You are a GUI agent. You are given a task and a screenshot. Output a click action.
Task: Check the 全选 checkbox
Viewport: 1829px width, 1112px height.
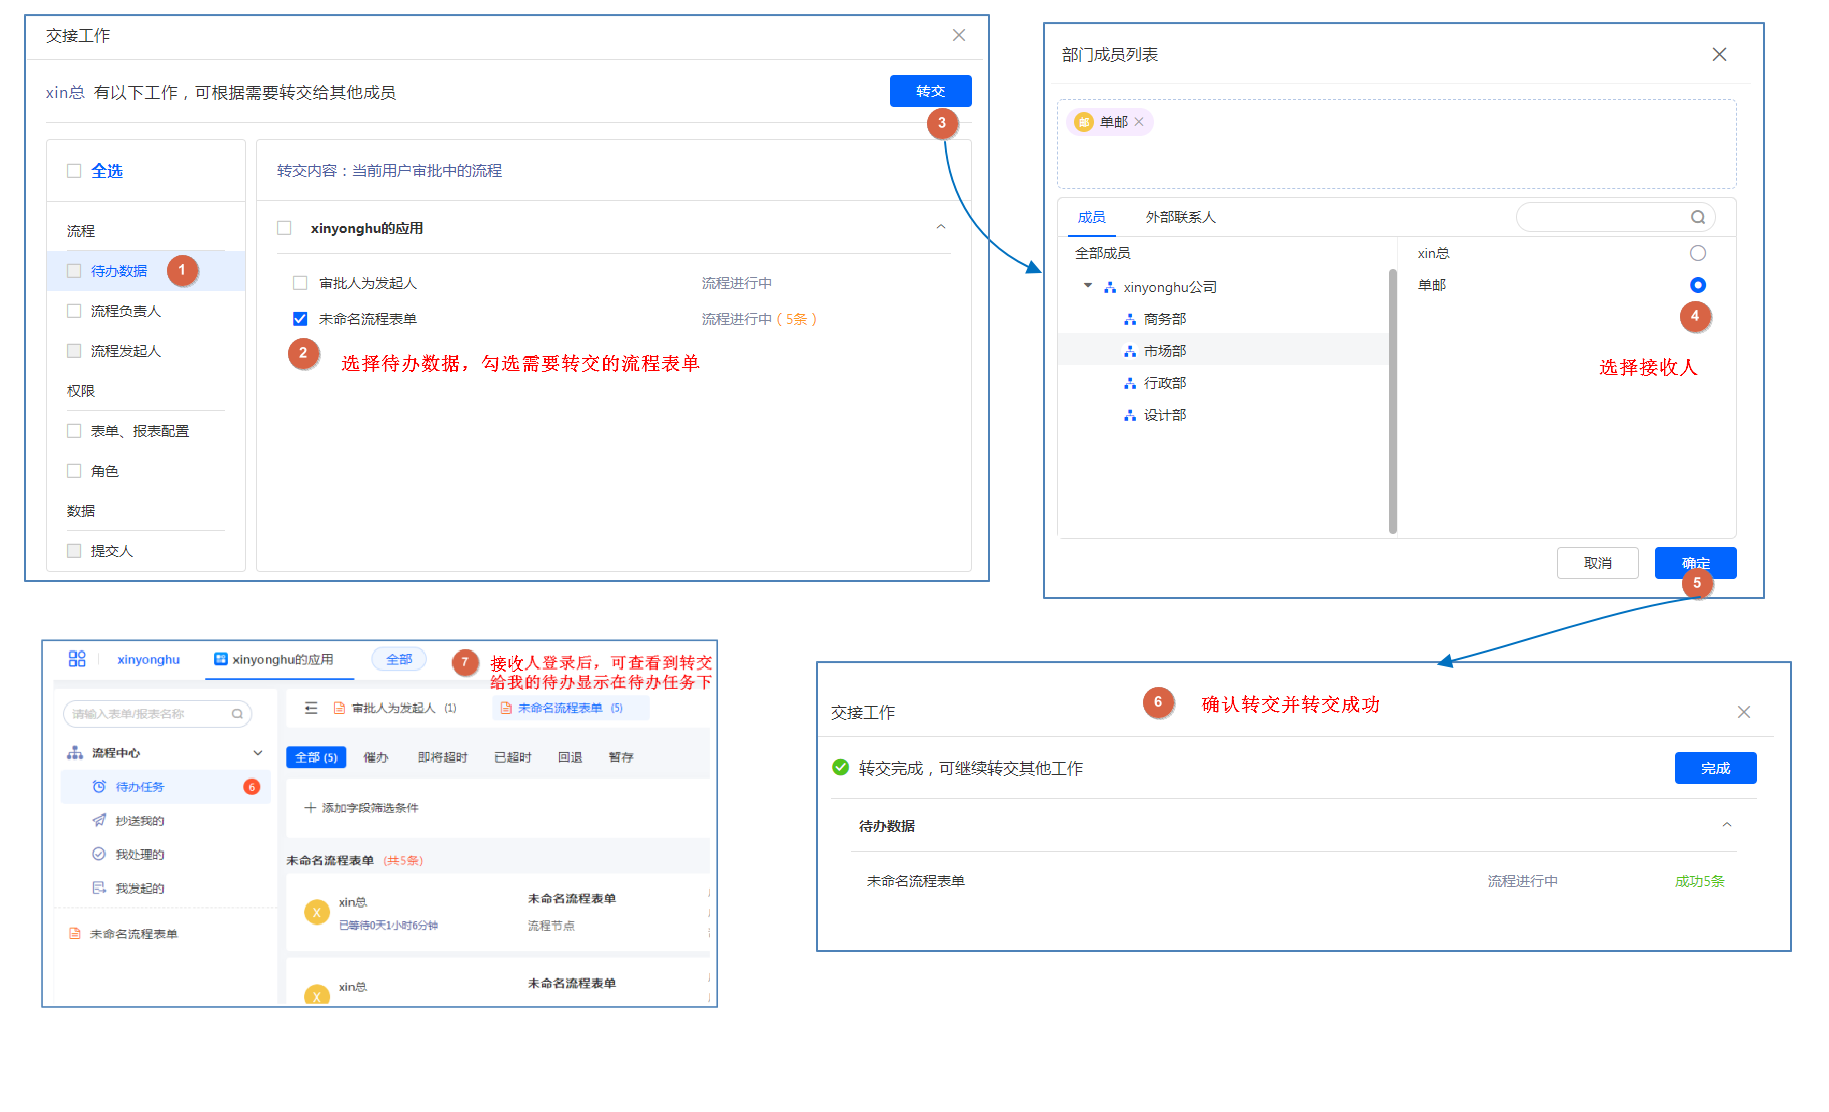74,171
